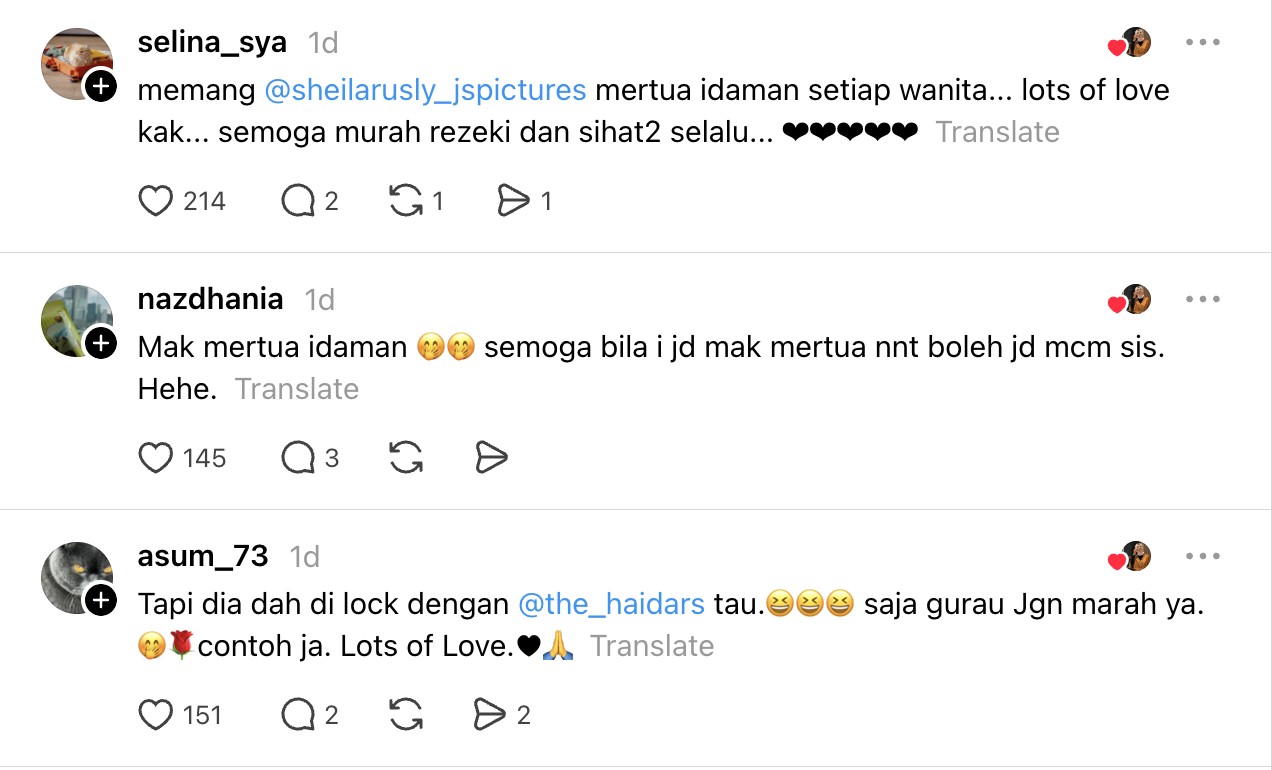Open the @the_haidars mention link
Screen dimensions: 1272x770
coord(611,604)
